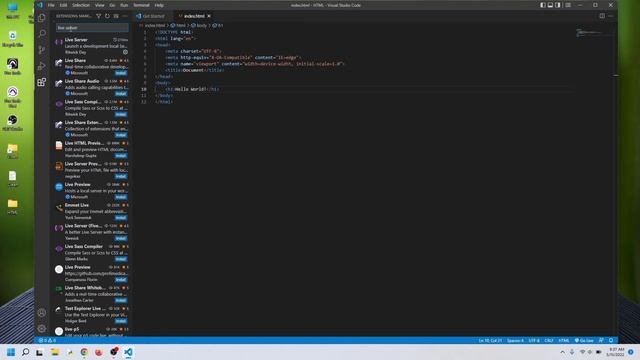Split the editor to the right
The width and height of the screenshot is (640, 360).
tap(602, 16)
